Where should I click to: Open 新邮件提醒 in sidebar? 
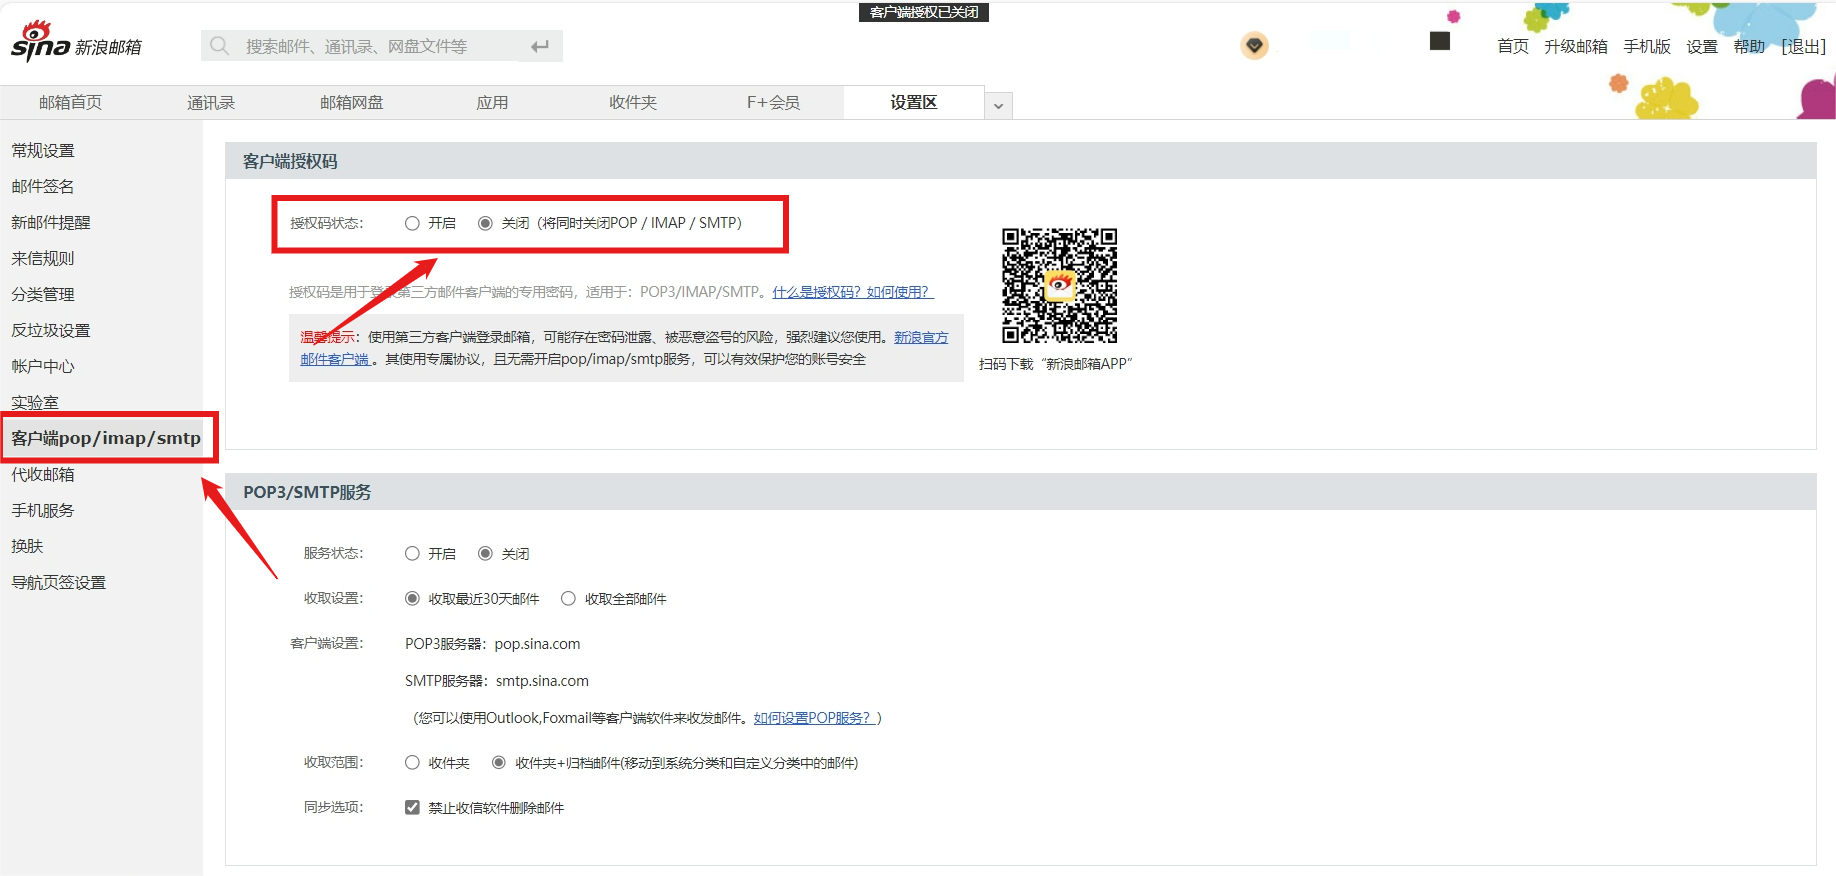coord(51,222)
